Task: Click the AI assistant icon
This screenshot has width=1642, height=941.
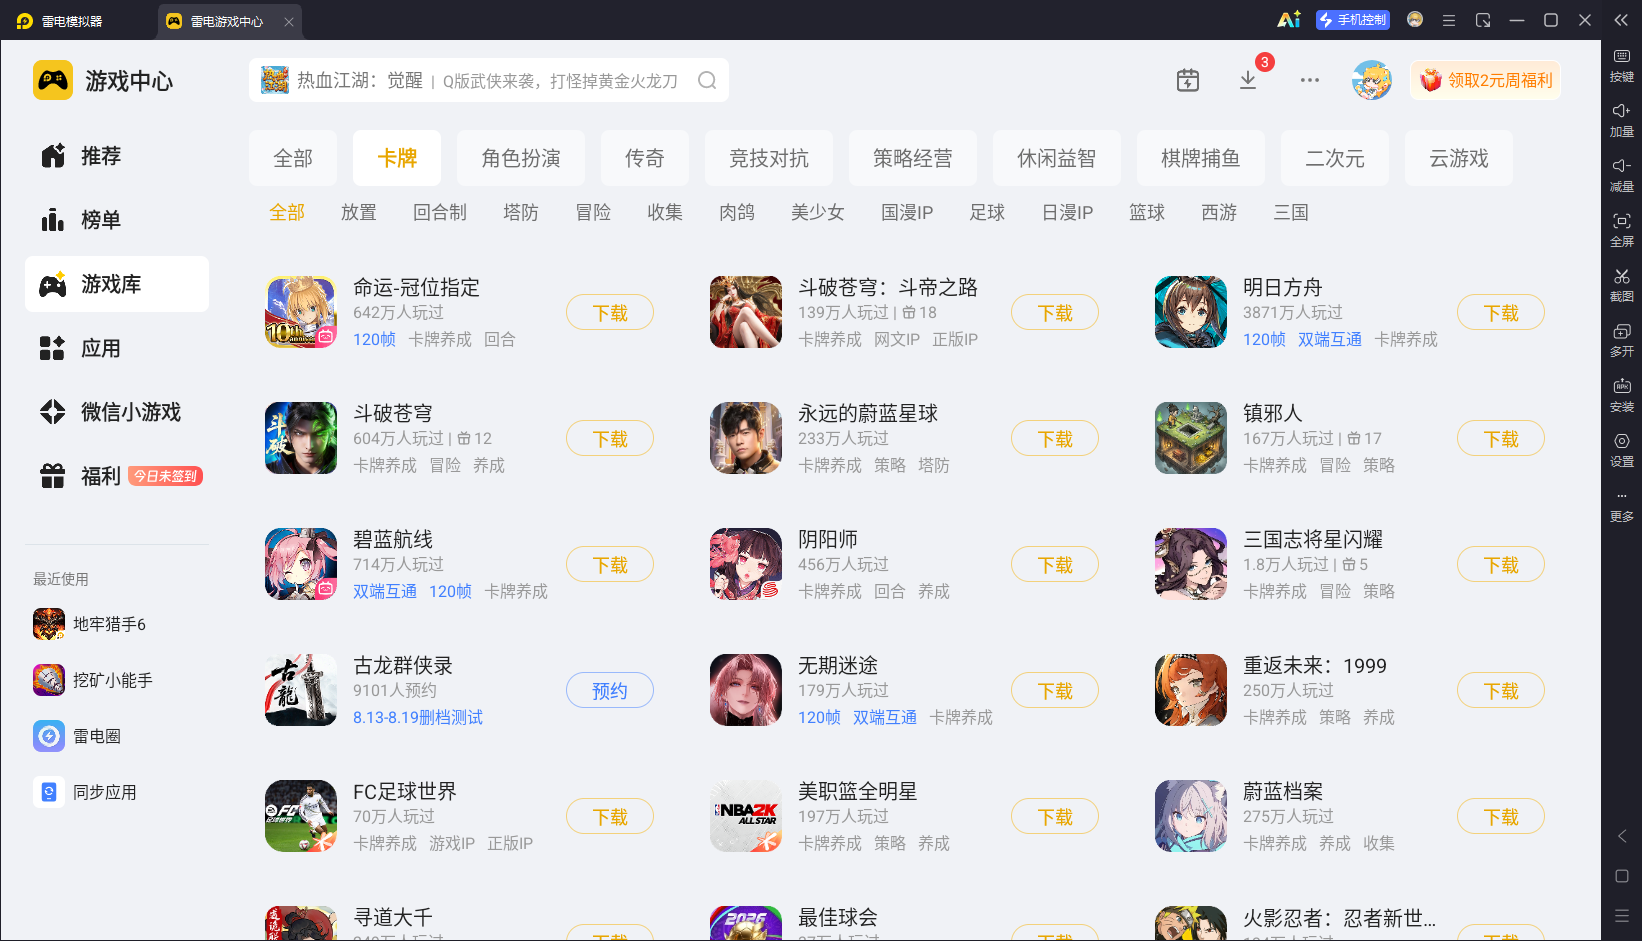Action: (x=1289, y=20)
